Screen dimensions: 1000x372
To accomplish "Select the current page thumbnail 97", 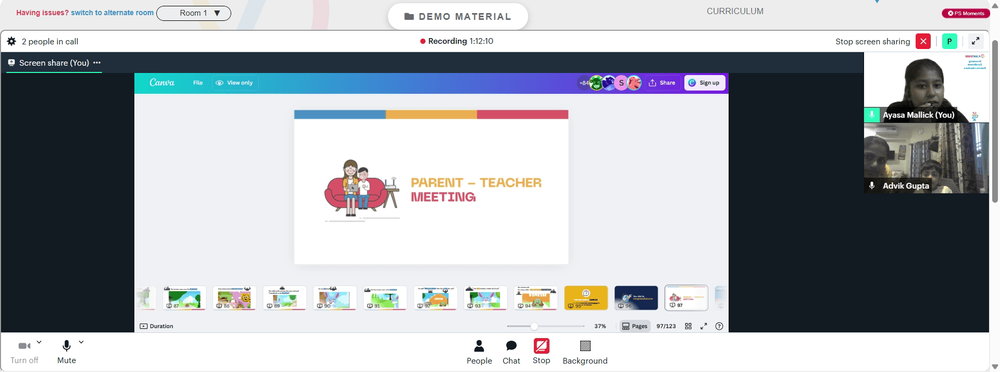I will pyautogui.click(x=686, y=298).
